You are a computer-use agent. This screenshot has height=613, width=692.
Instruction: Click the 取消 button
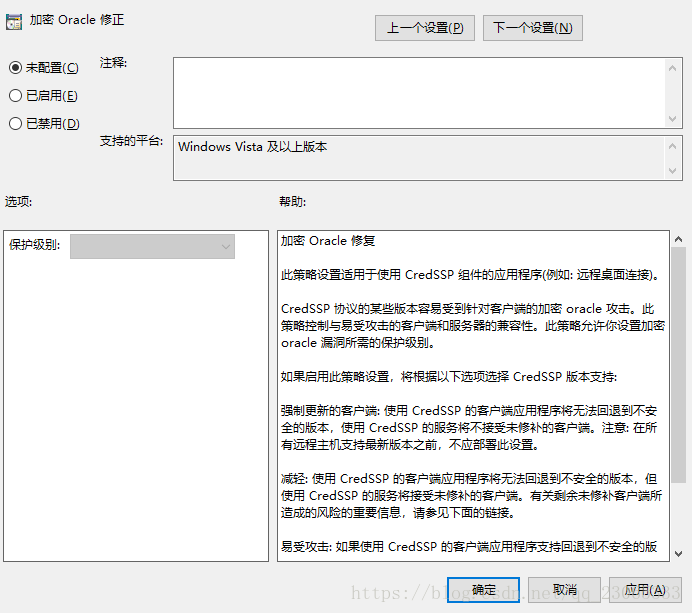pos(564,590)
